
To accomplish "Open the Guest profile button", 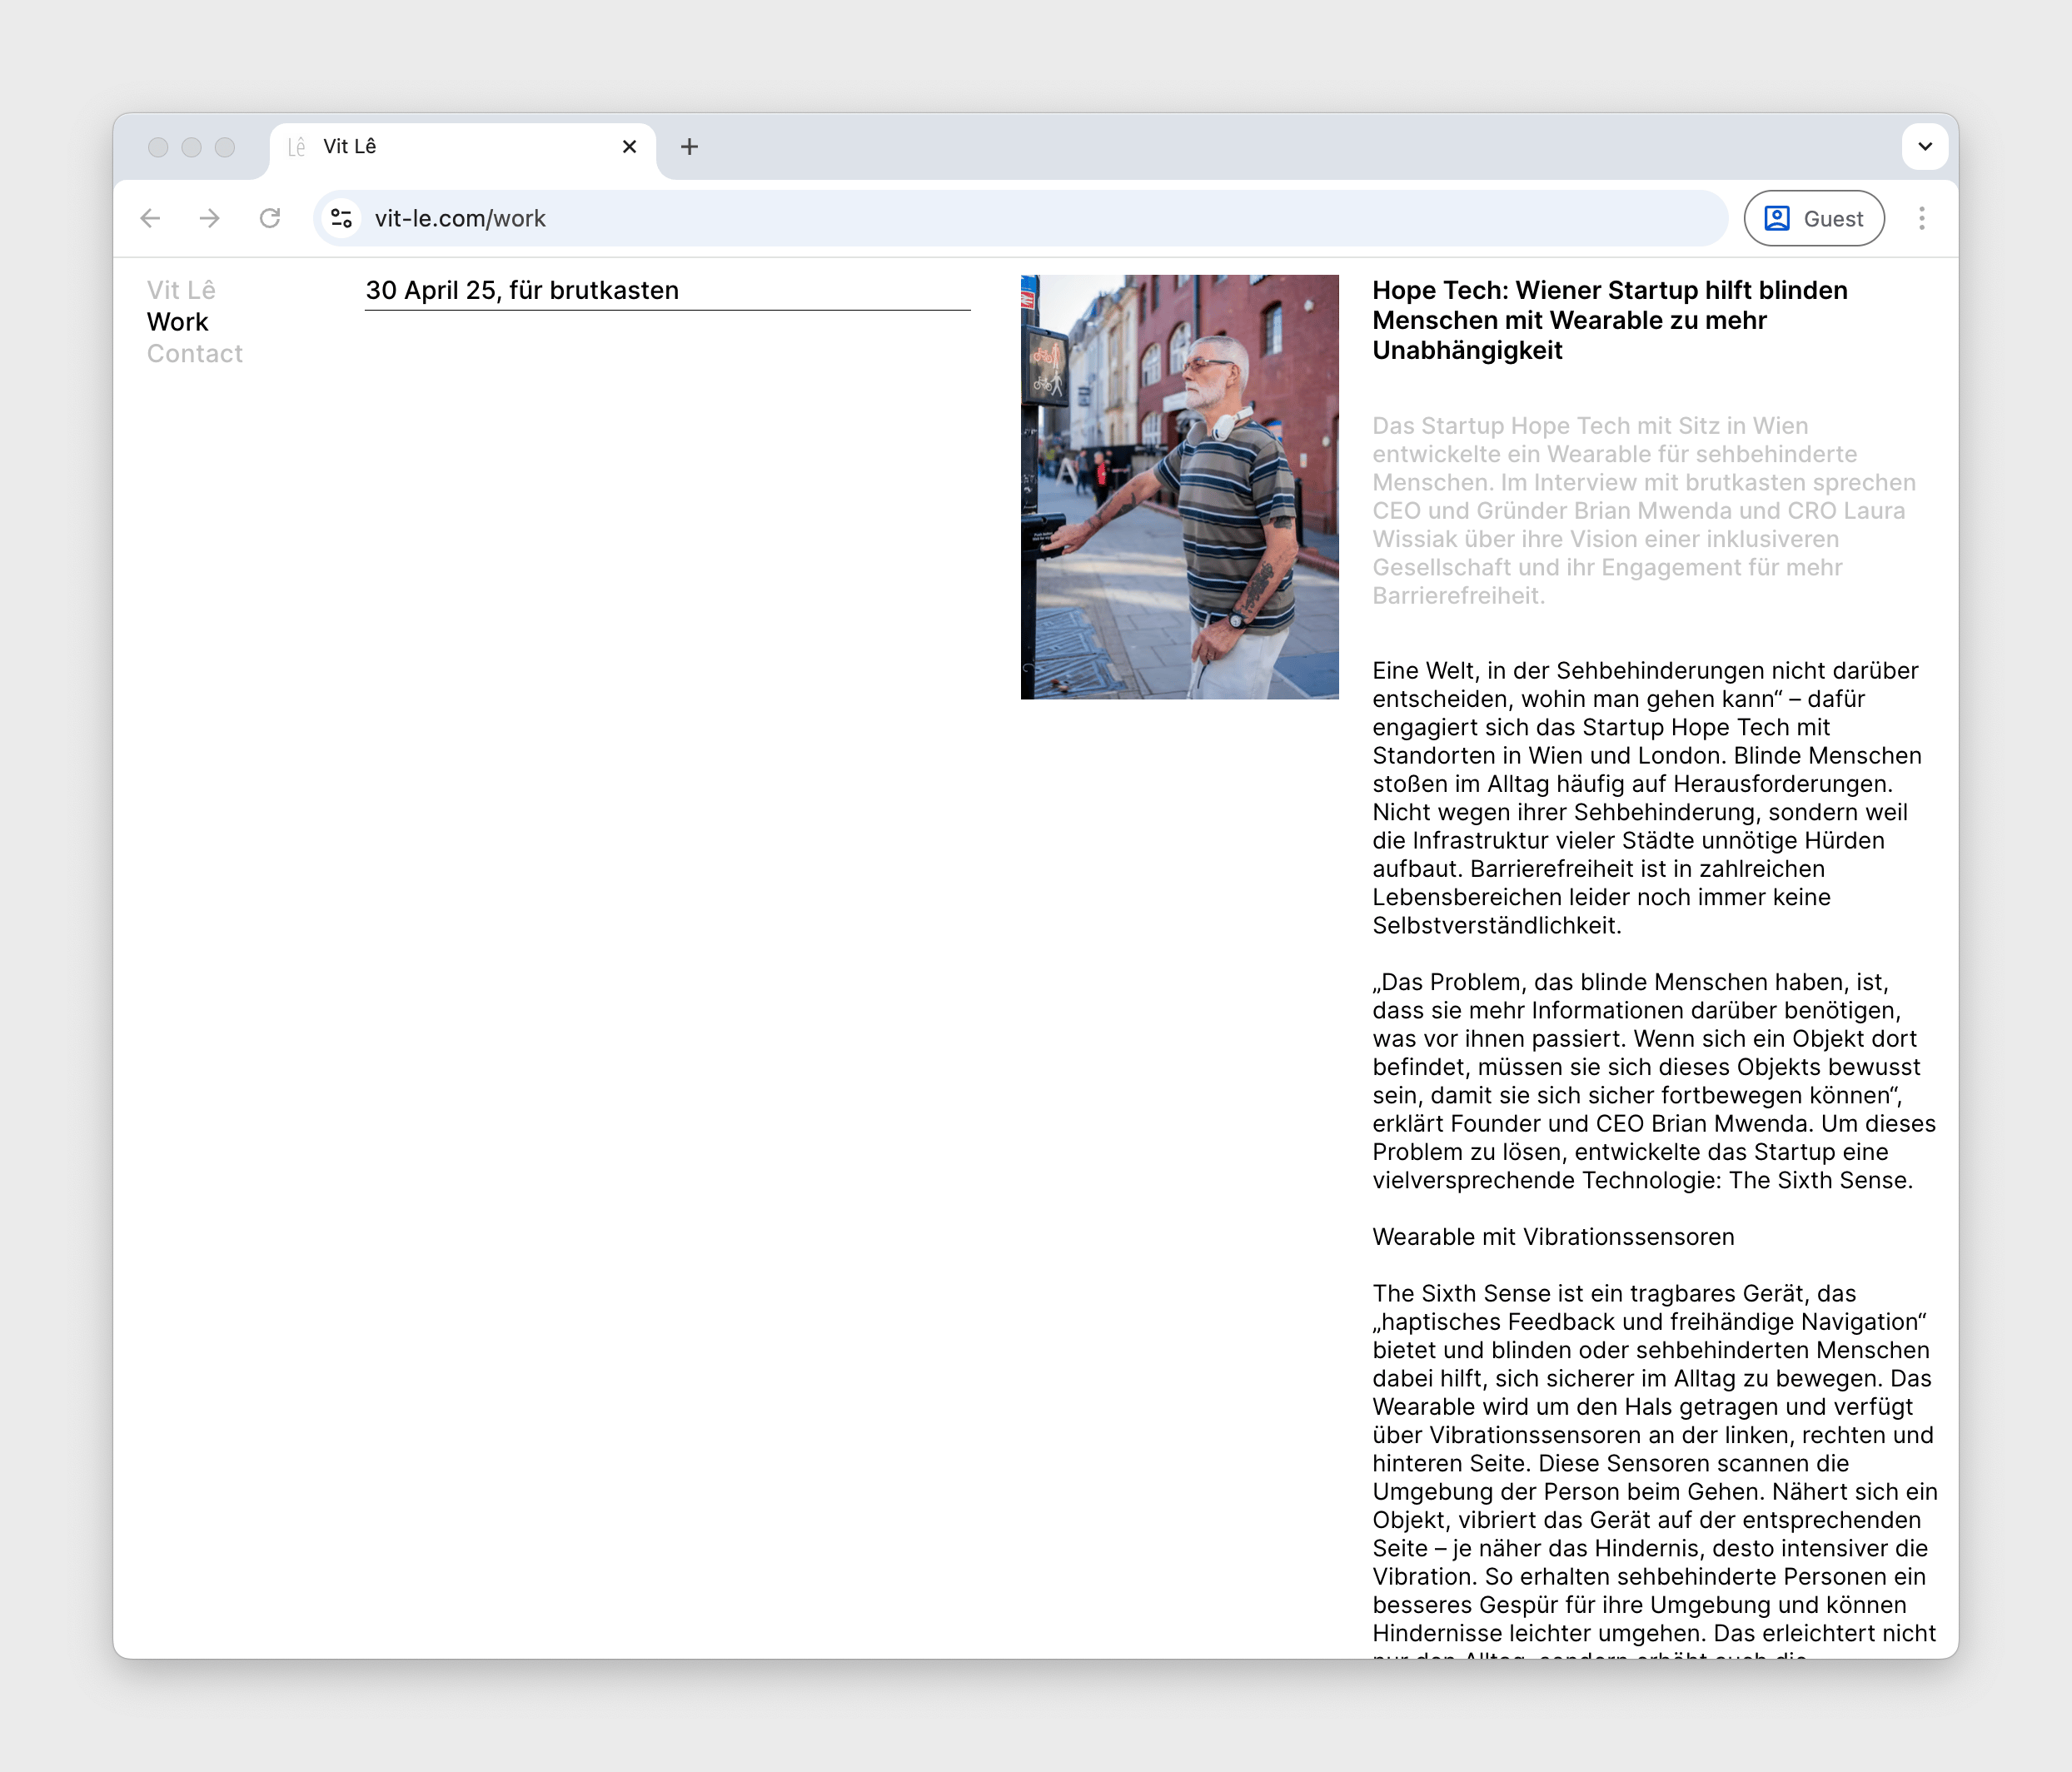I will click(x=1813, y=218).
